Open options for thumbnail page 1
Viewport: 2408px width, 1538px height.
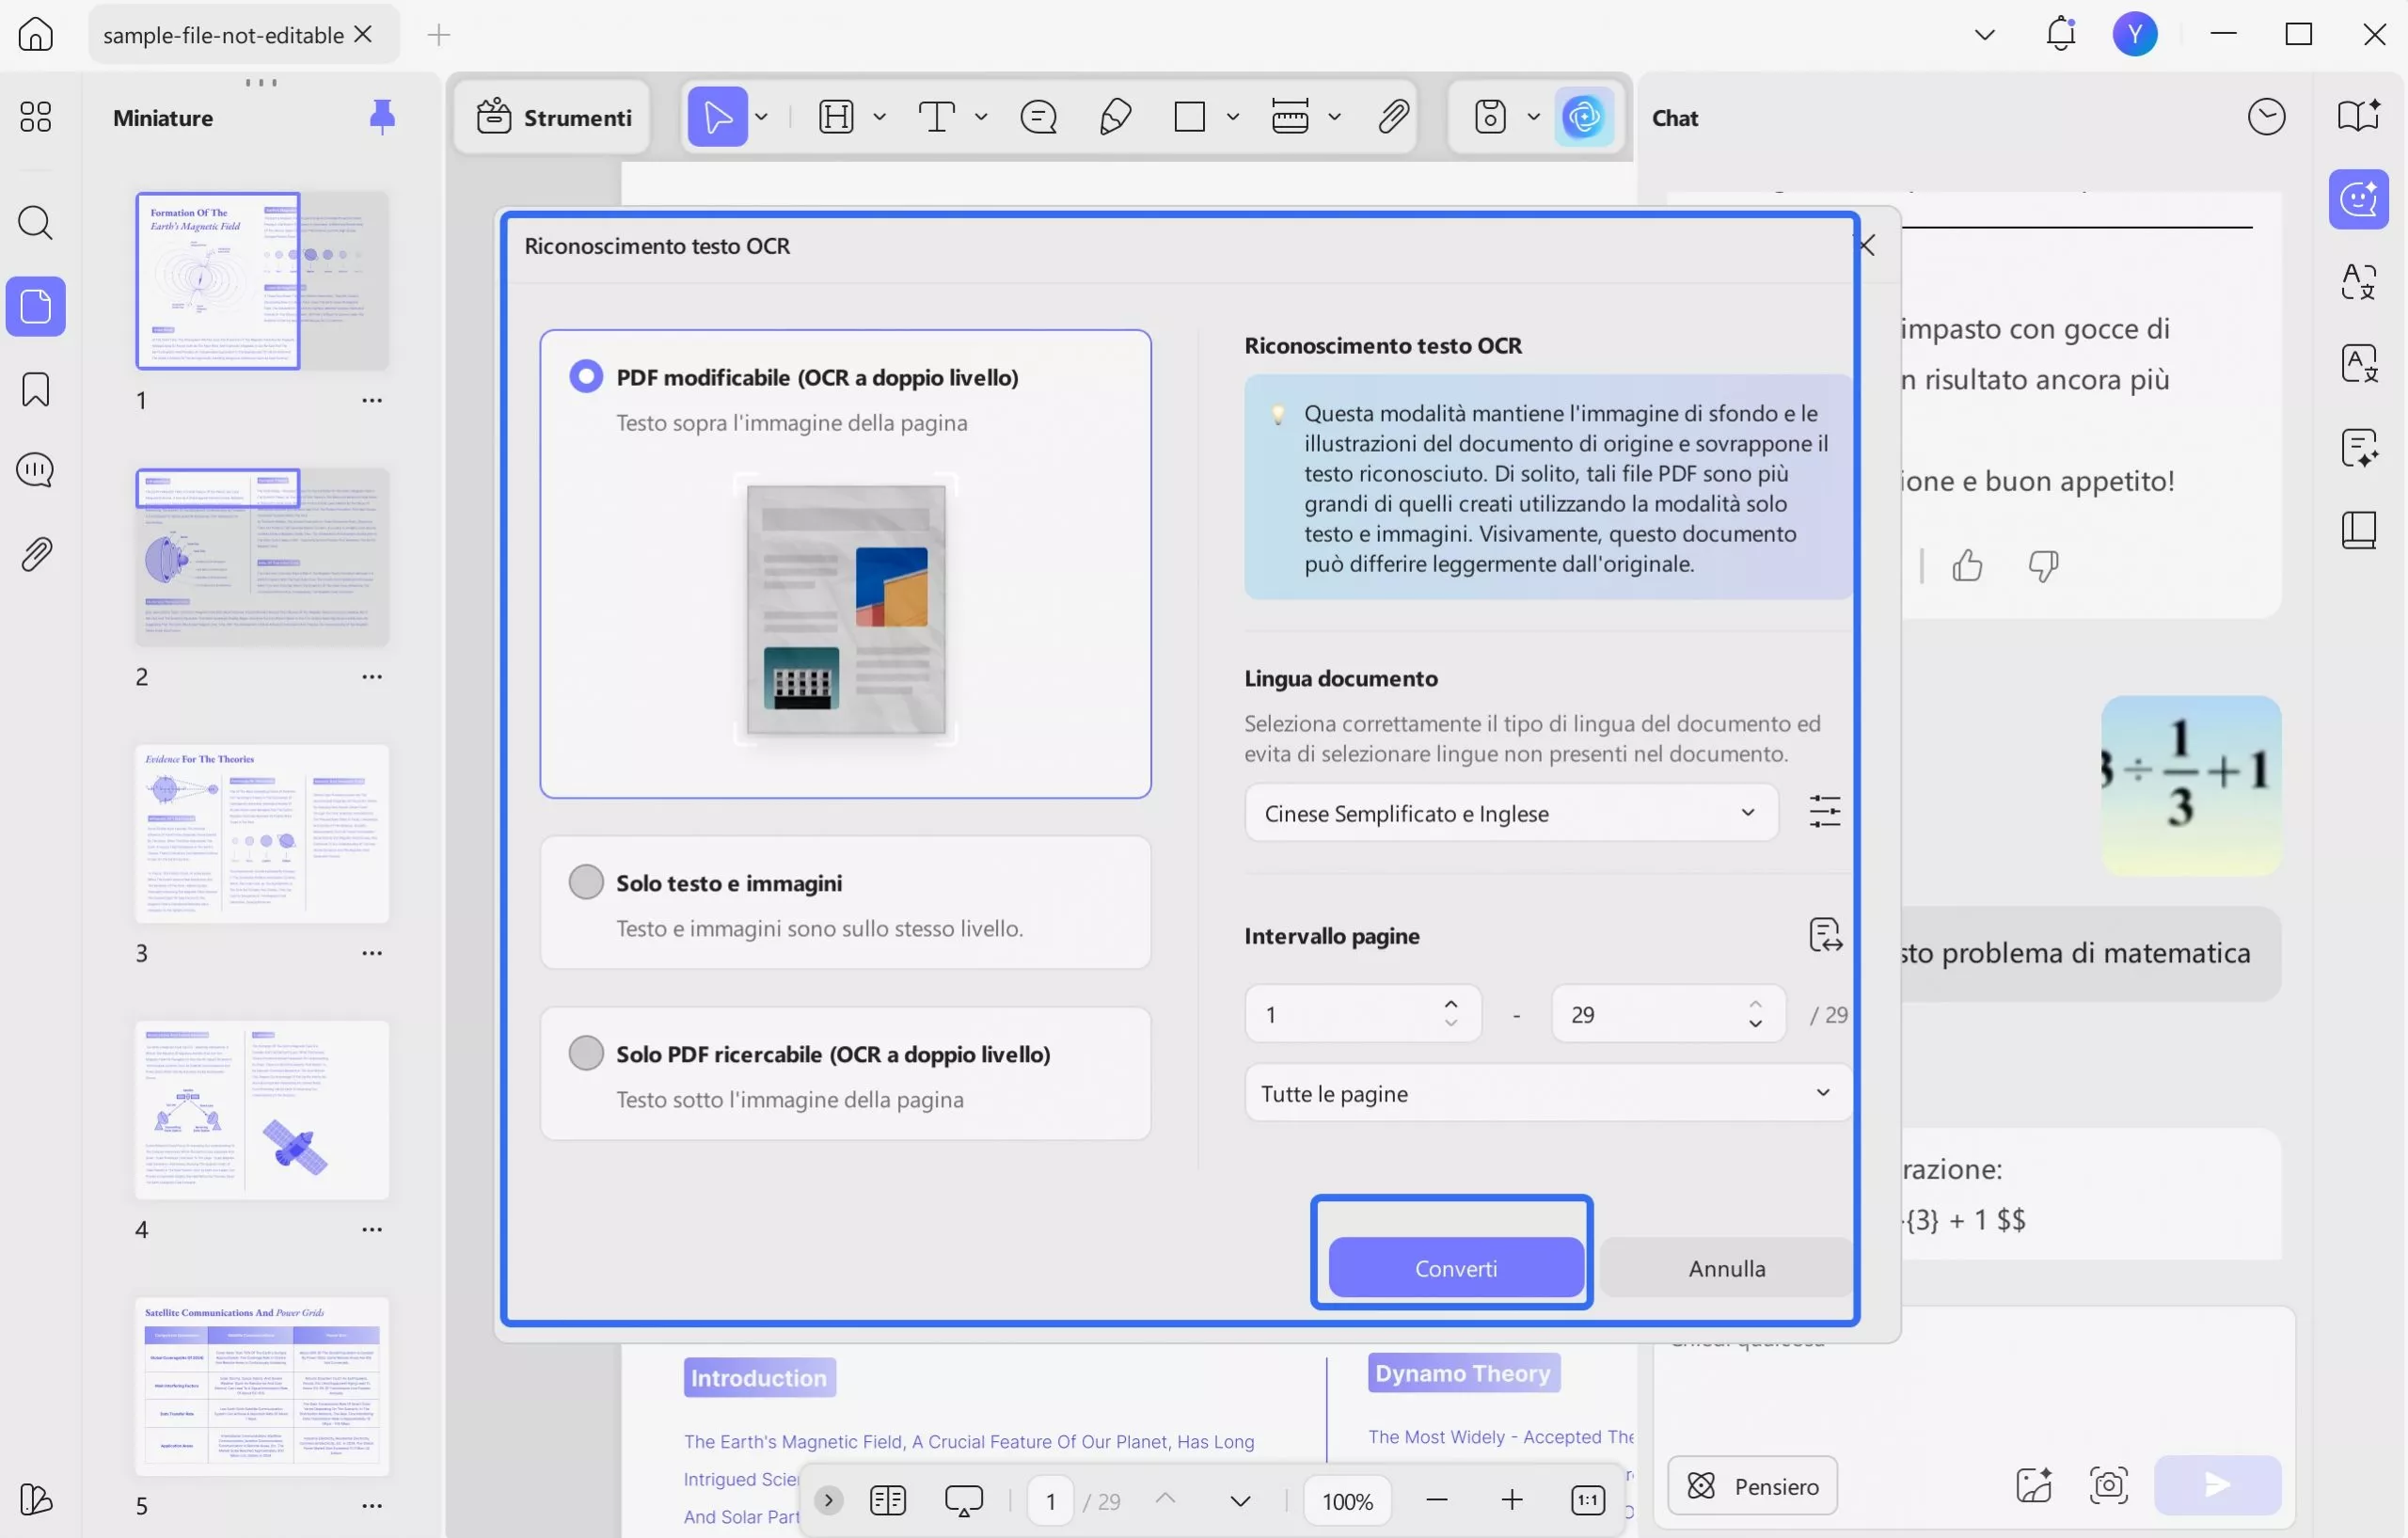click(372, 400)
